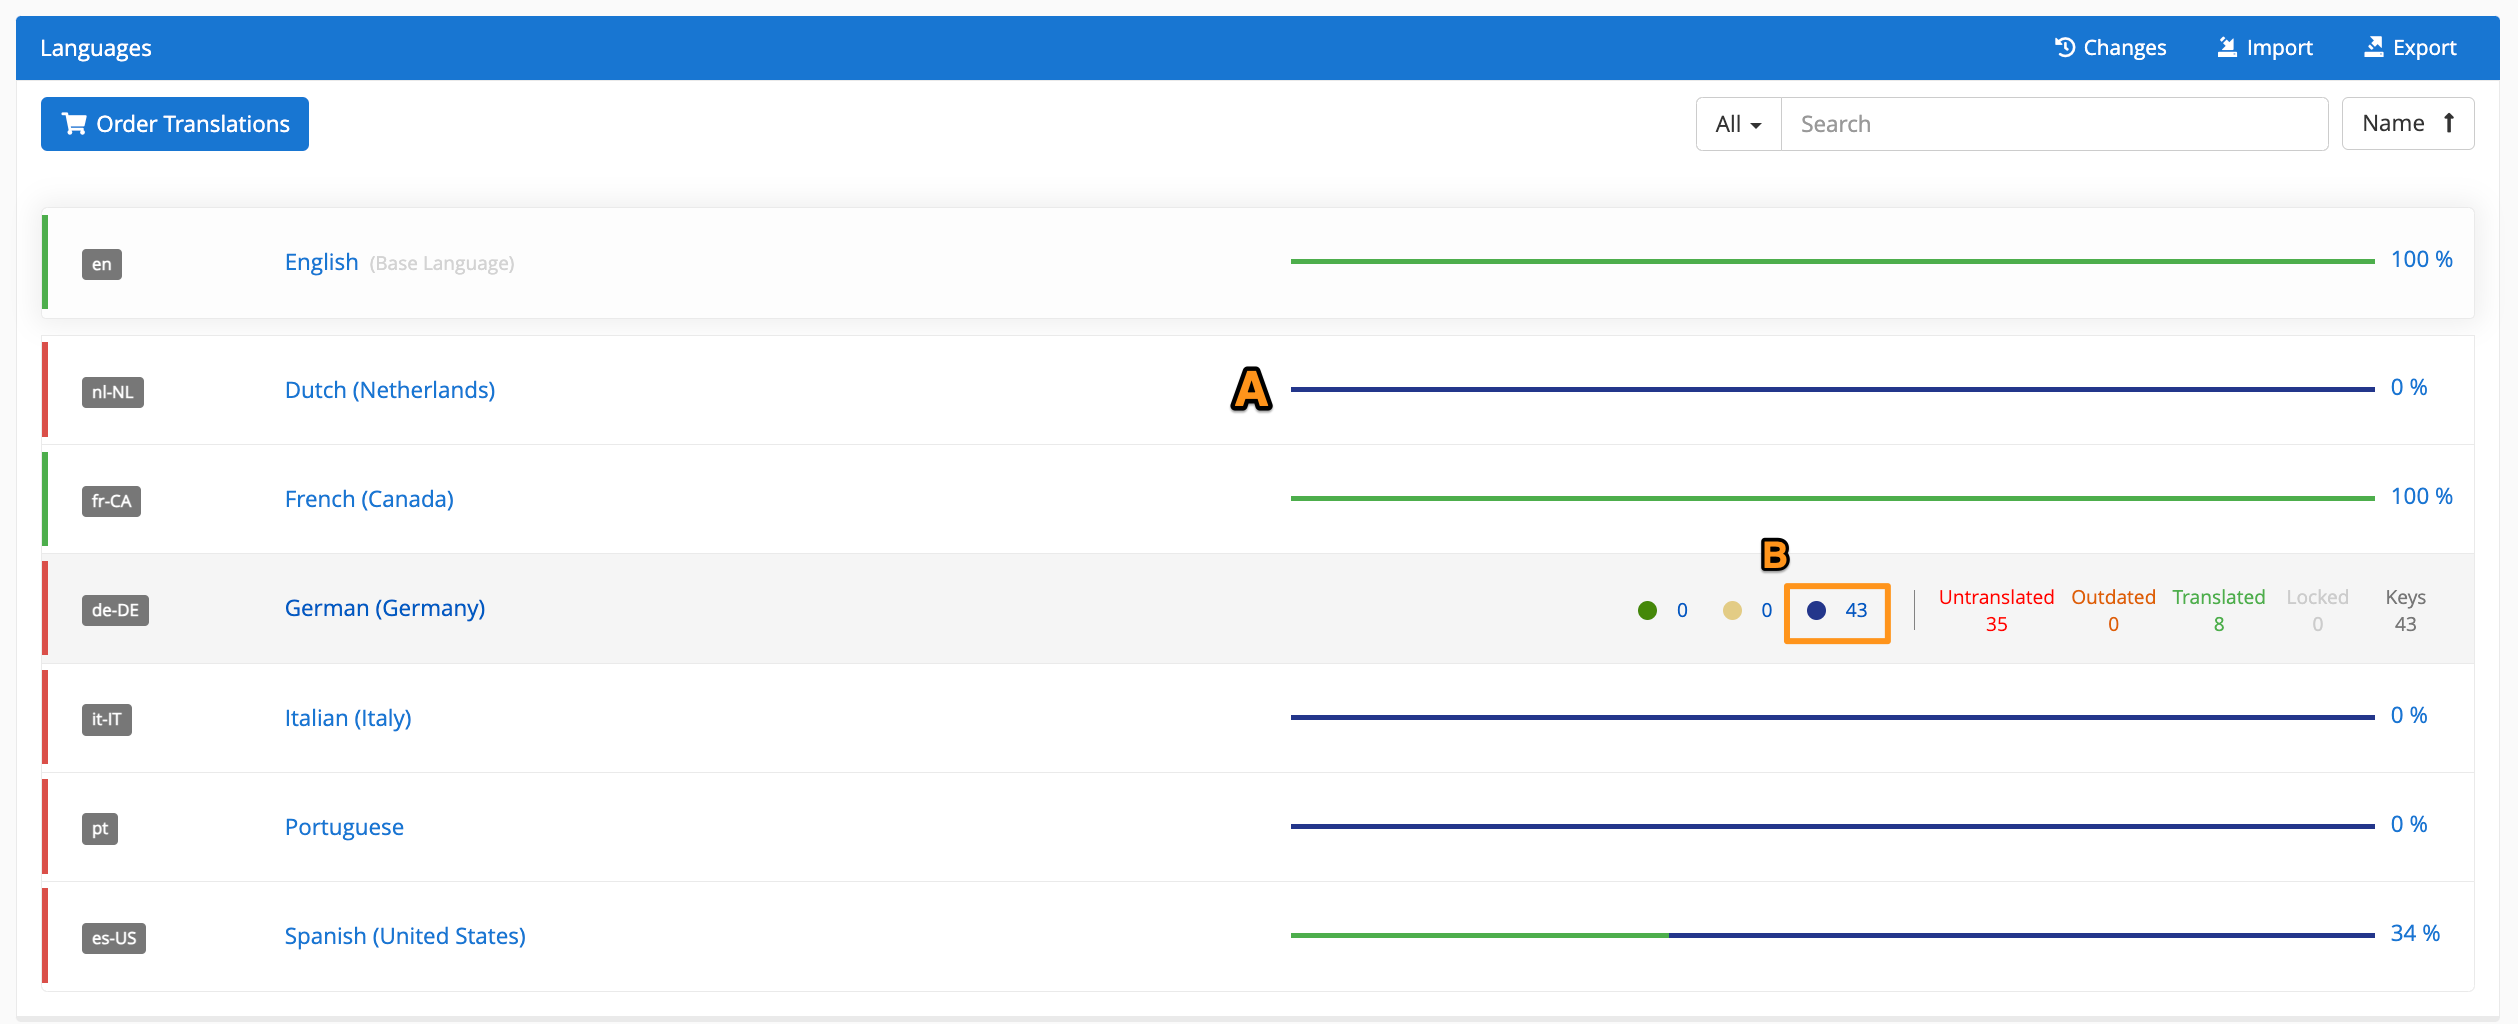Click Translated 8 in German row

click(x=2219, y=610)
